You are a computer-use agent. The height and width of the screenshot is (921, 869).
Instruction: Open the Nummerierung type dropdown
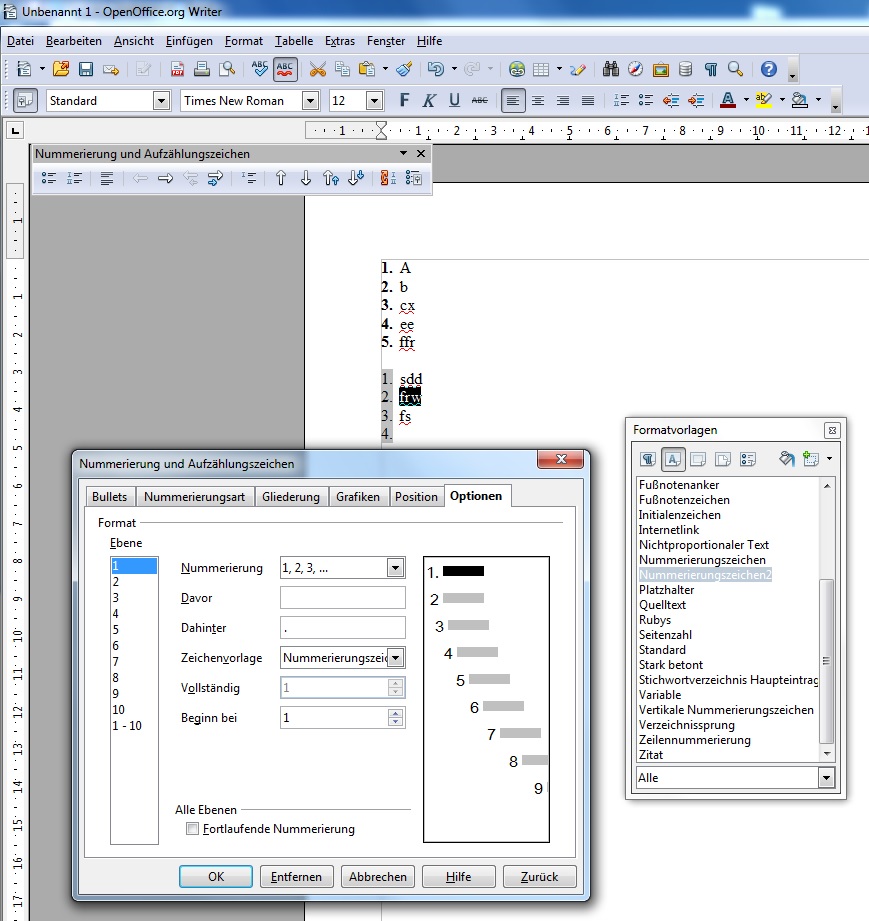point(395,568)
